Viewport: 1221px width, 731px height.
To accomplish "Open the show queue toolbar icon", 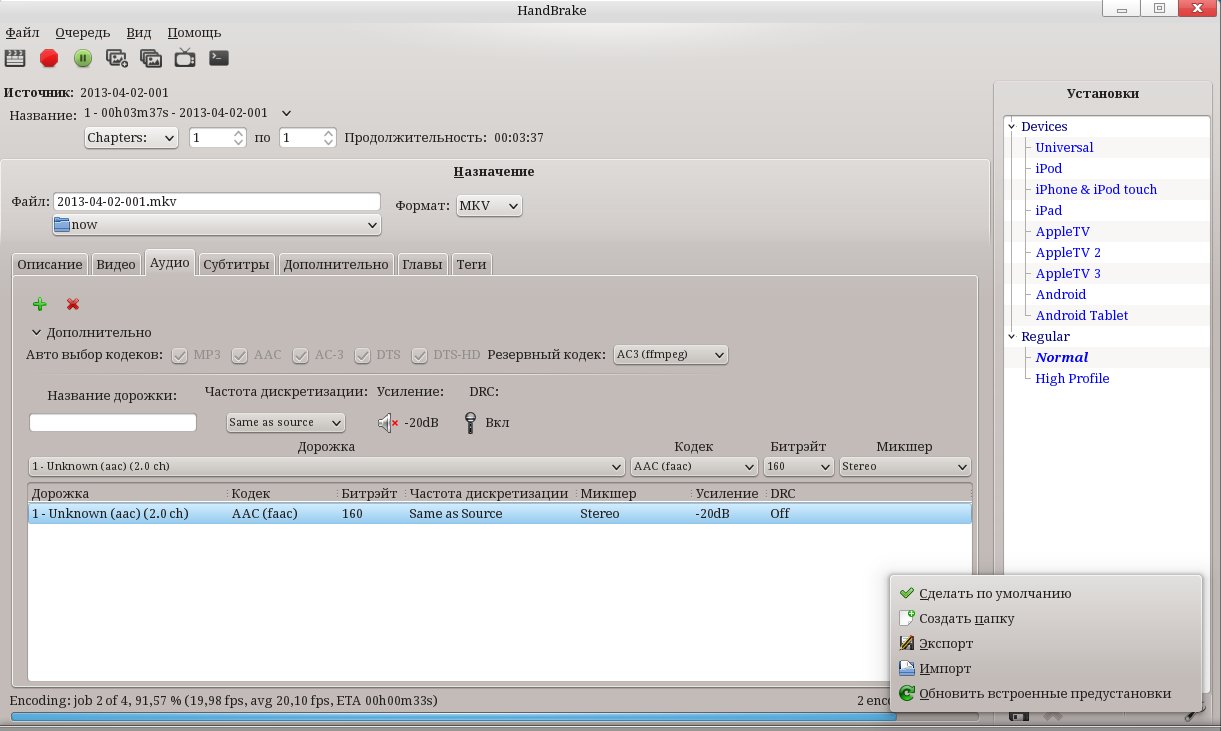I will pyautogui.click(x=151, y=58).
